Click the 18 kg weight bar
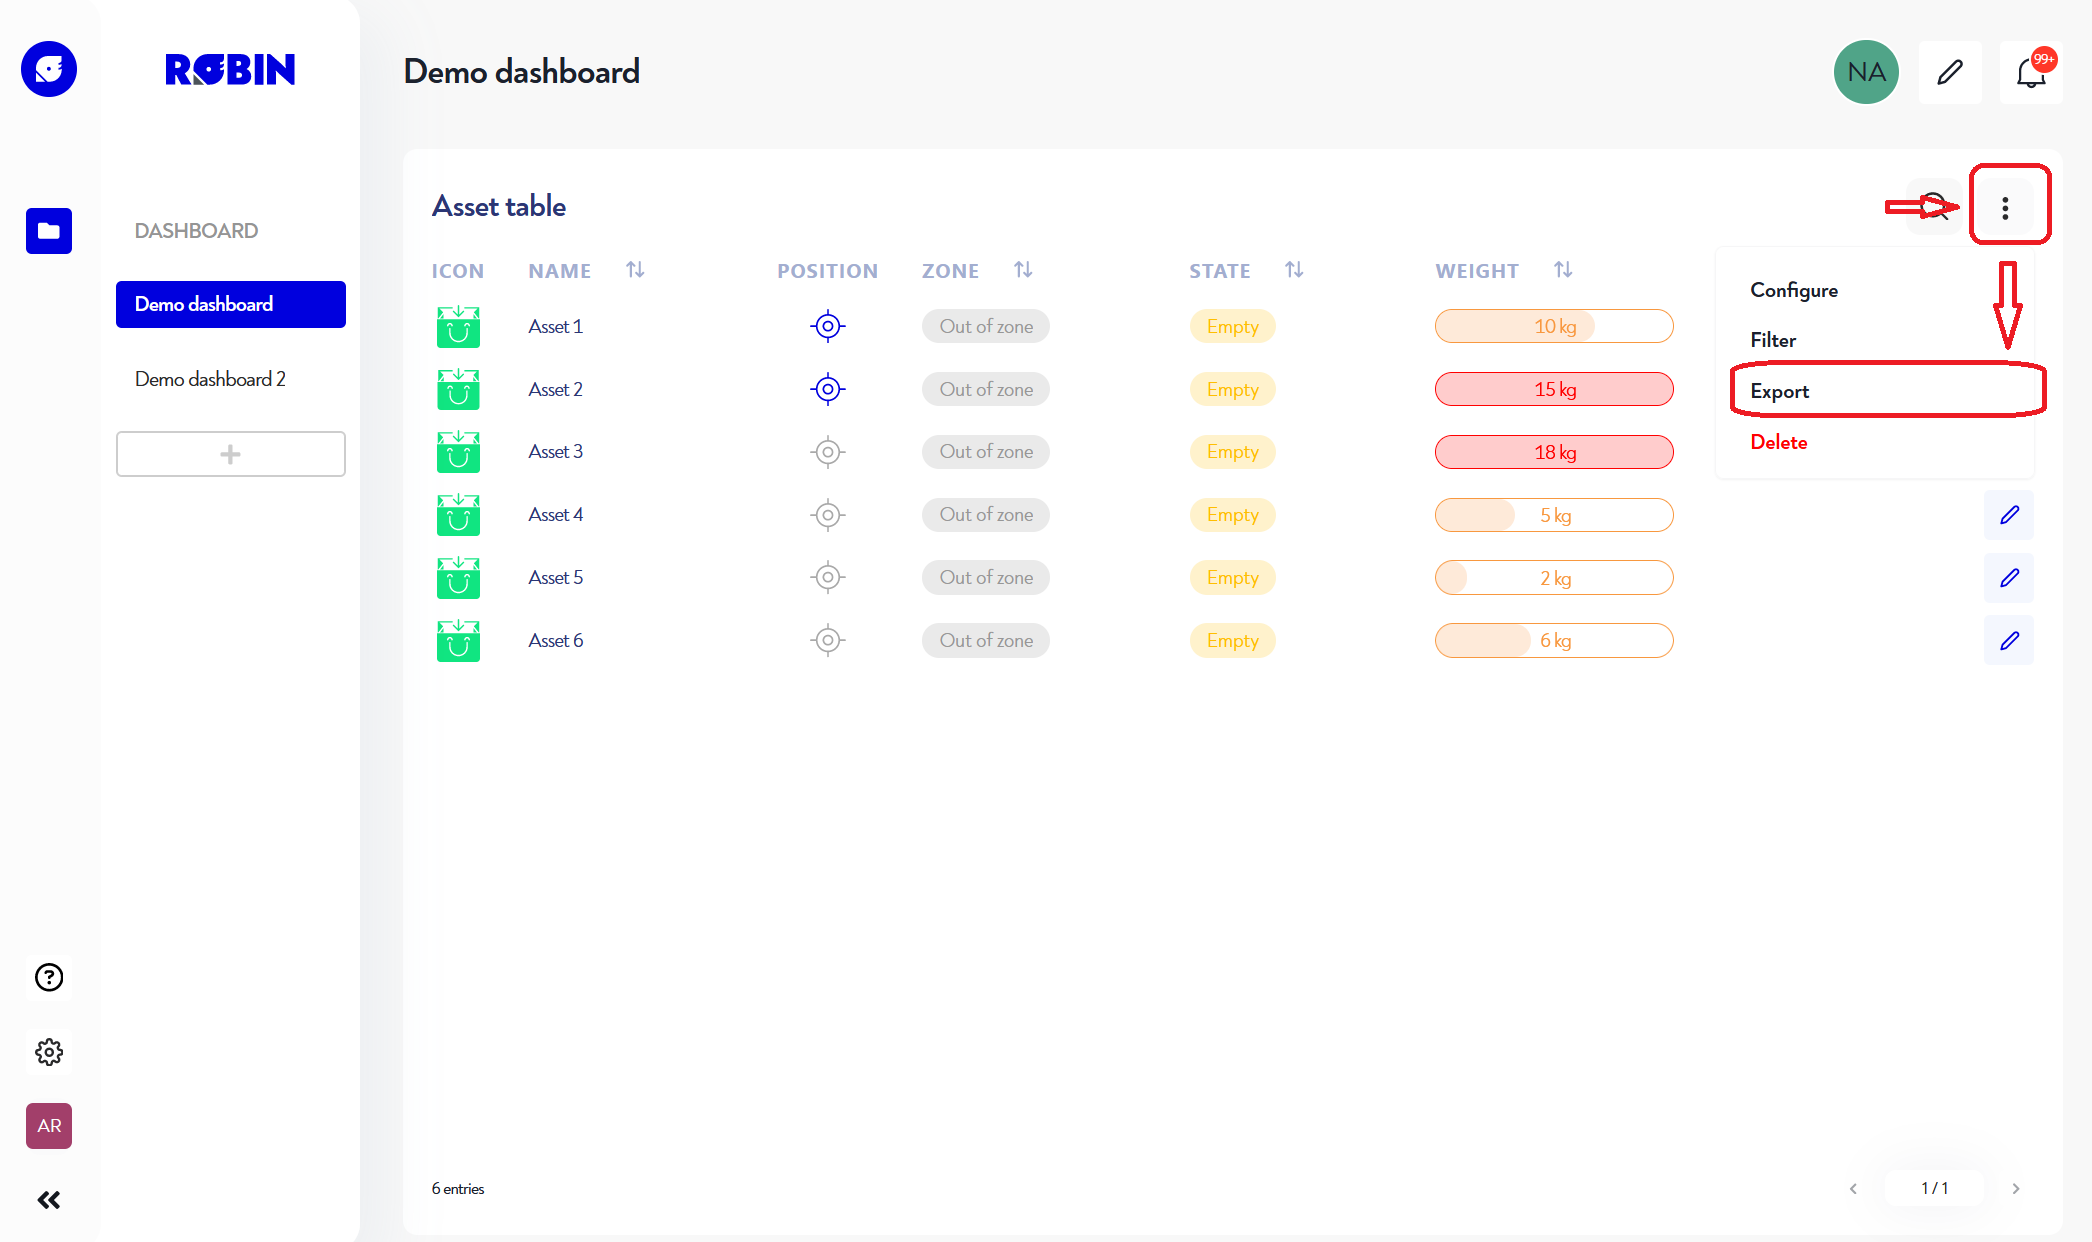Image resolution: width=2092 pixels, height=1242 pixels. tap(1554, 452)
